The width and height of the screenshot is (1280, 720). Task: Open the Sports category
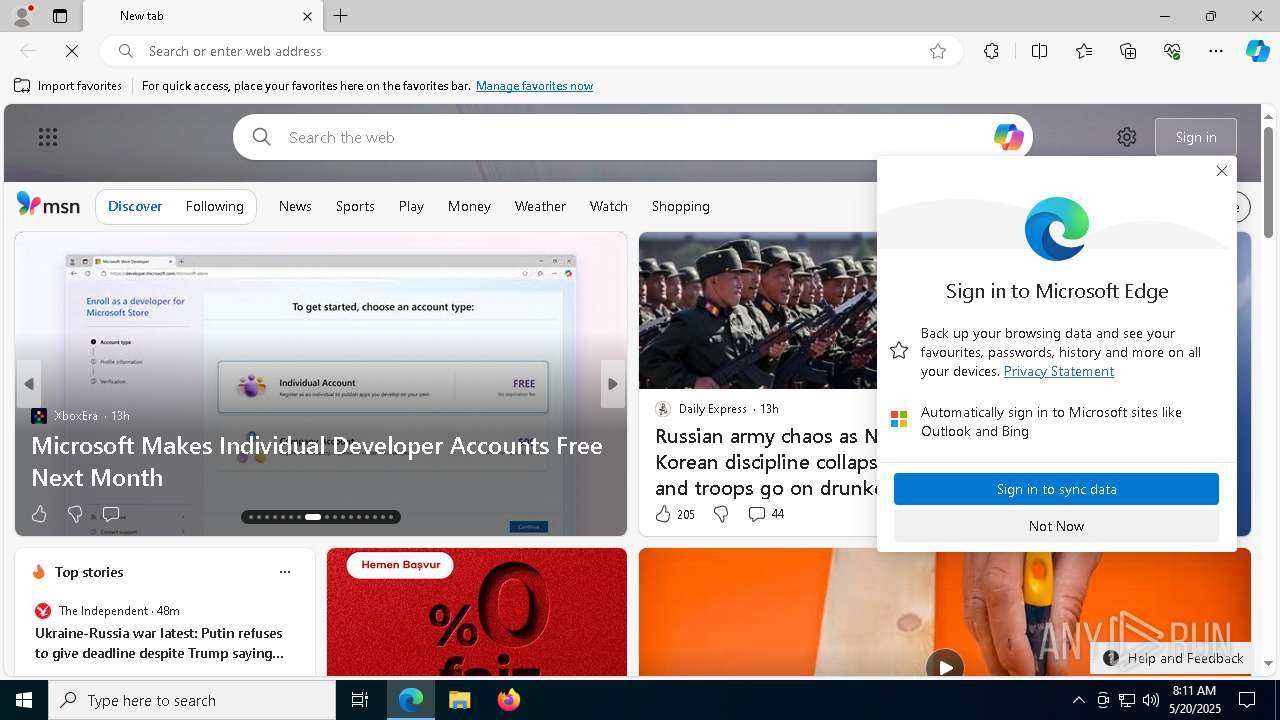click(x=355, y=206)
